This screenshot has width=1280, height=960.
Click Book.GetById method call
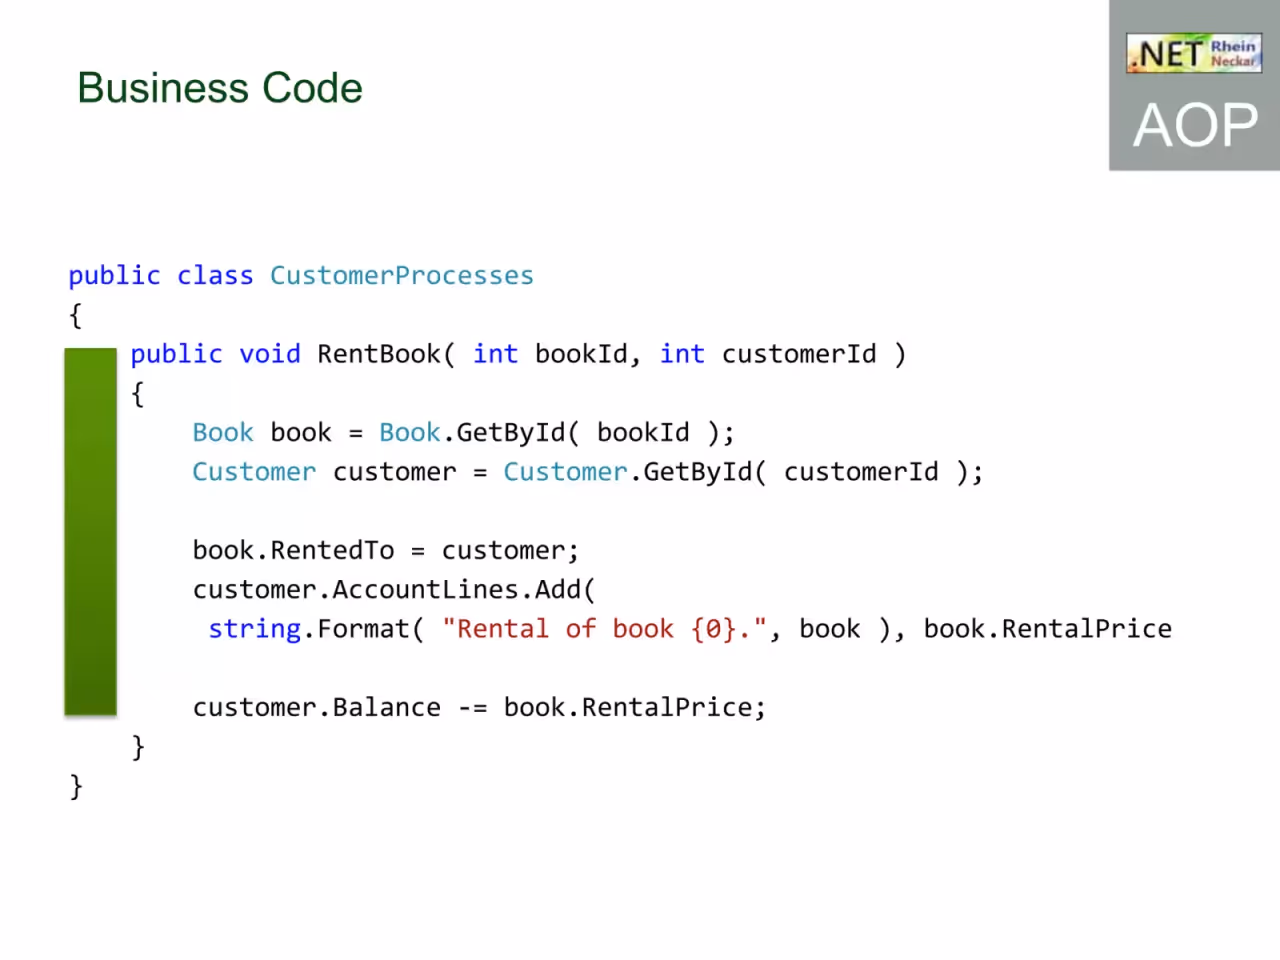pyautogui.click(x=472, y=433)
